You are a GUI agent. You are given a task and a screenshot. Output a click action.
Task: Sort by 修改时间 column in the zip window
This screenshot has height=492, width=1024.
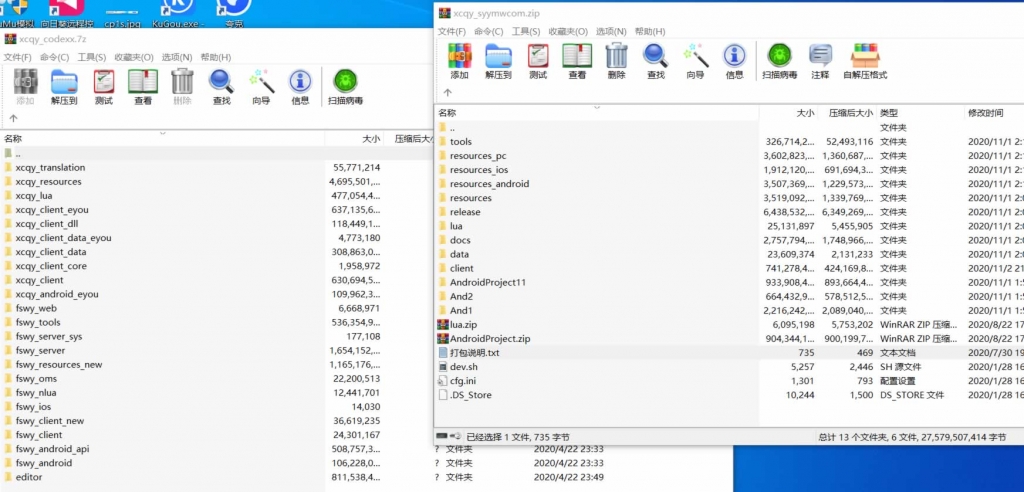pyautogui.click(x=984, y=113)
